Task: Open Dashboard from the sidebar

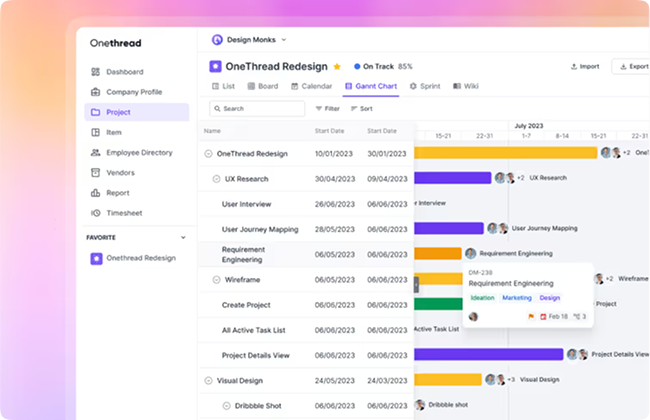Action: pyautogui.click(x=124, y=72)
